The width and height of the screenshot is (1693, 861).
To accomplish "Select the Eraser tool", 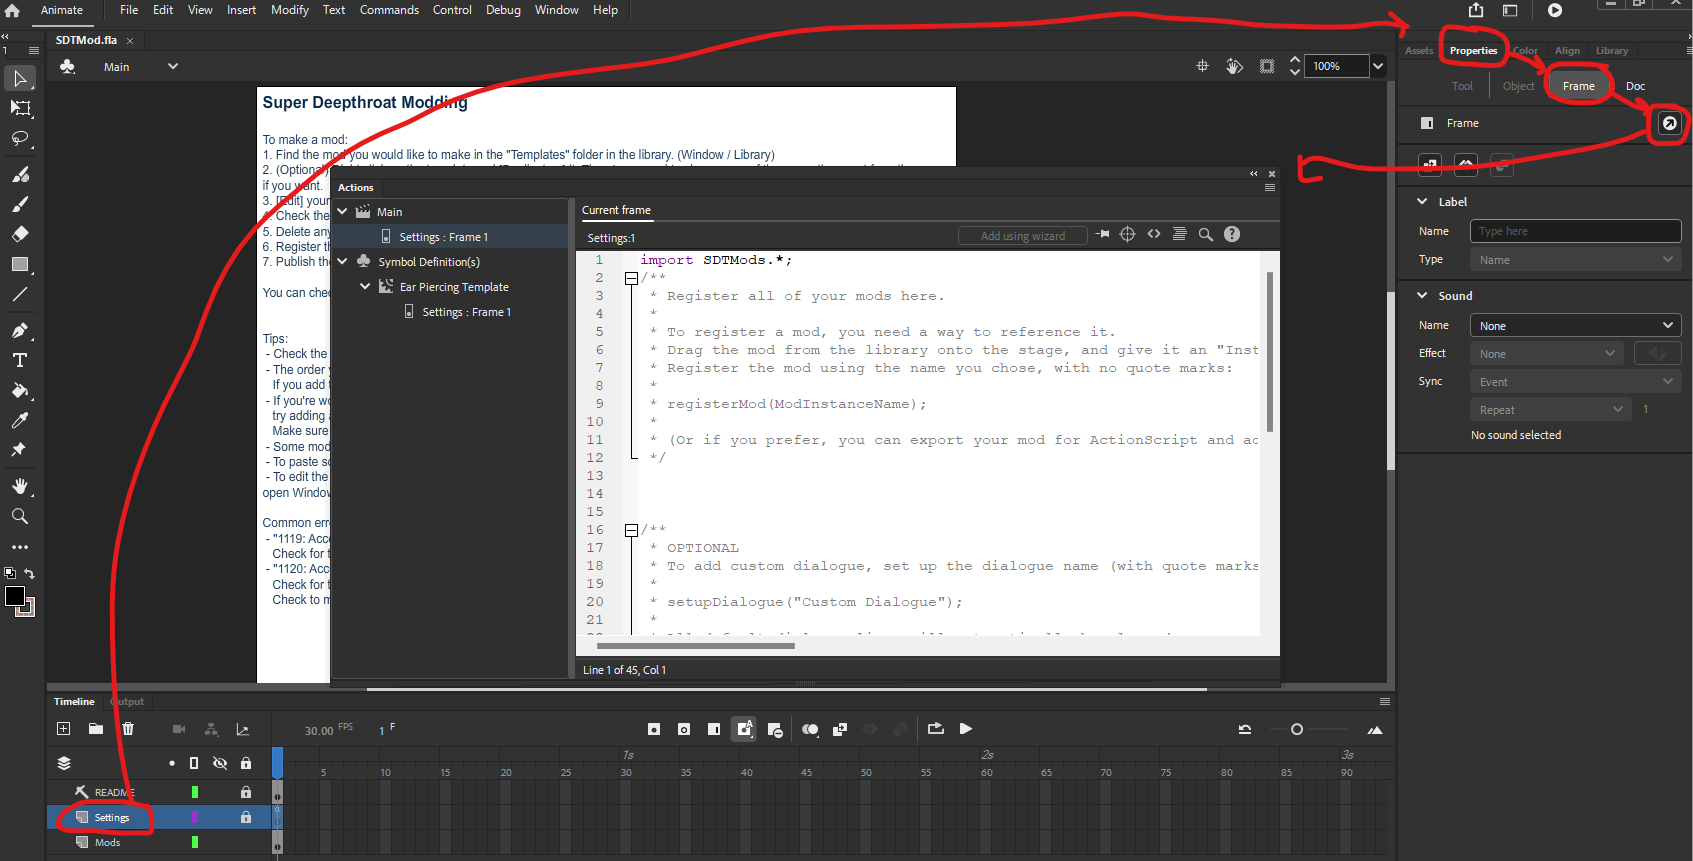I will 20,234.
